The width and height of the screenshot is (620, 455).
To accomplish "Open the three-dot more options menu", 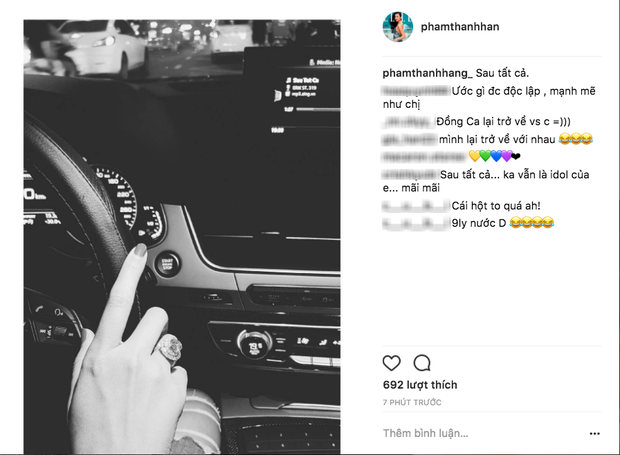I will pos(595,434).
